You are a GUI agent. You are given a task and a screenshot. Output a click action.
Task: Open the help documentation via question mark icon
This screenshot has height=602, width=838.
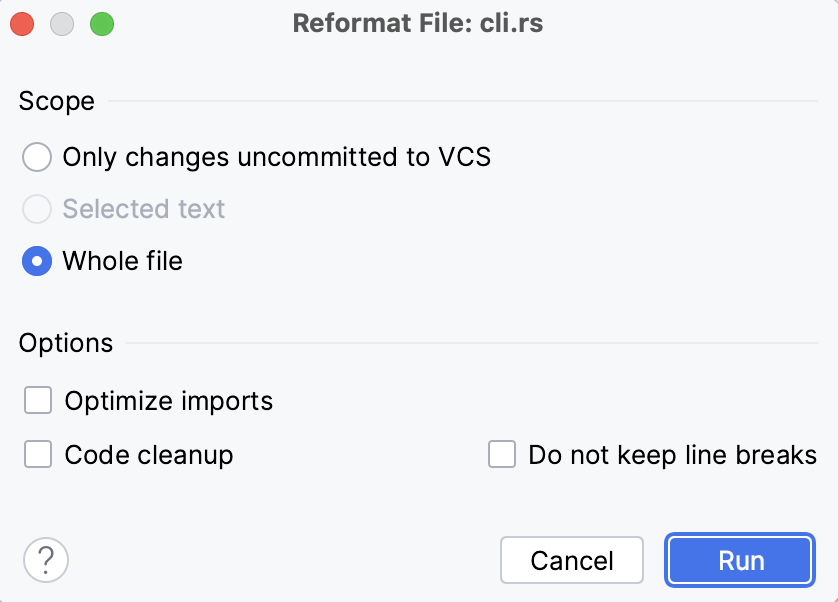click(44, 560)
